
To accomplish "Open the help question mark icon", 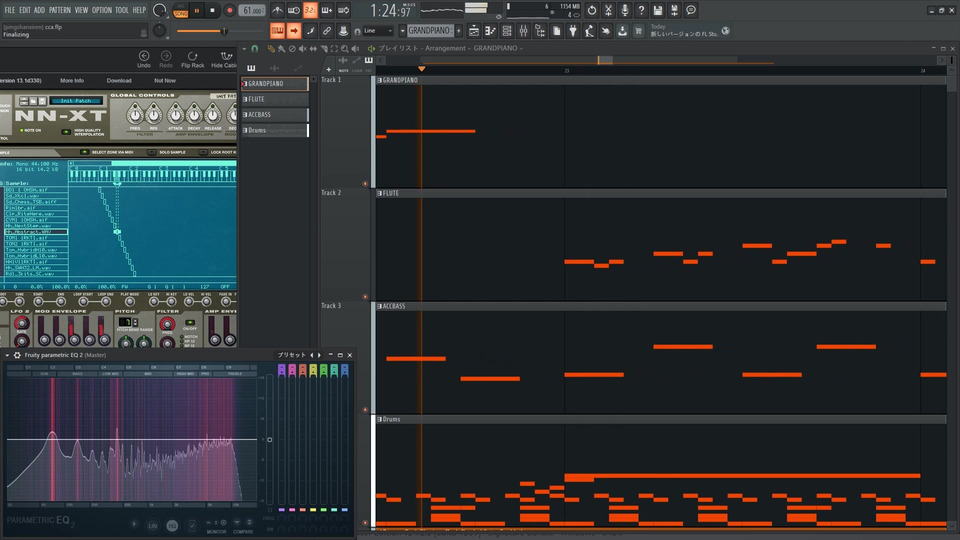I will point(641,10).
